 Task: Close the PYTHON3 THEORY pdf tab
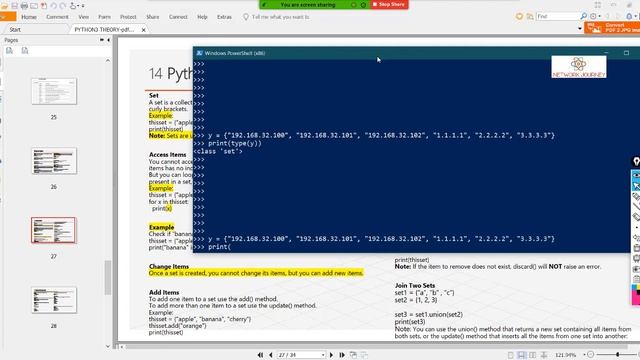144,30
